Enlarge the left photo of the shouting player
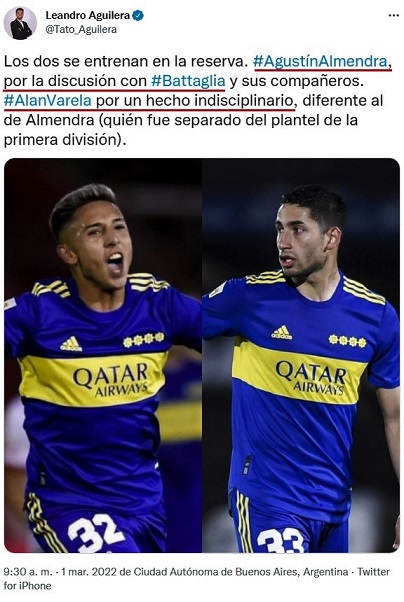 [x=103, y=355]
